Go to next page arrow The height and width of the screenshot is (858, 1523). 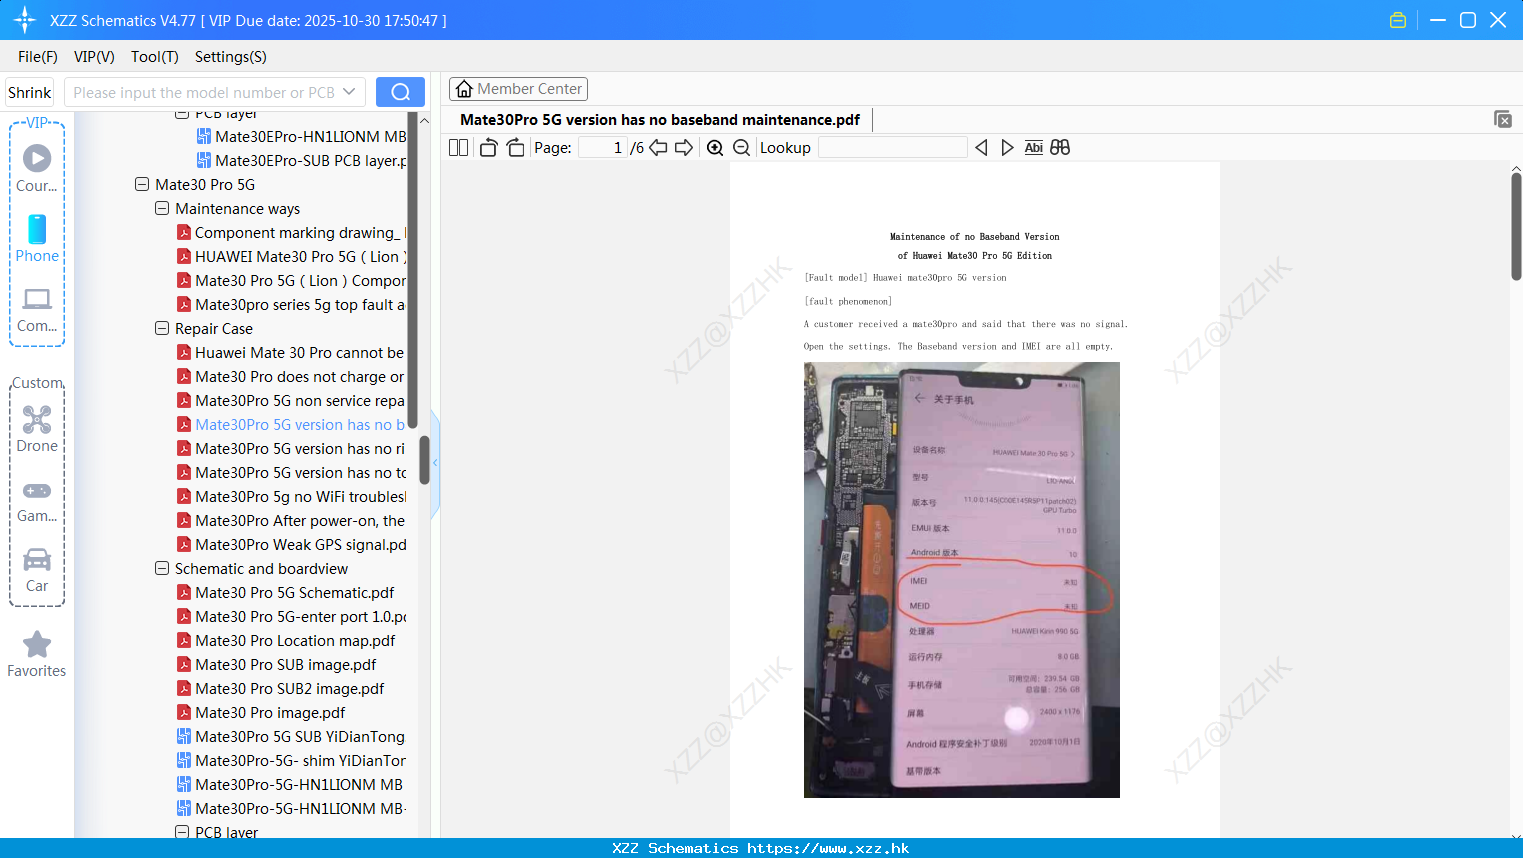point(684,147)
